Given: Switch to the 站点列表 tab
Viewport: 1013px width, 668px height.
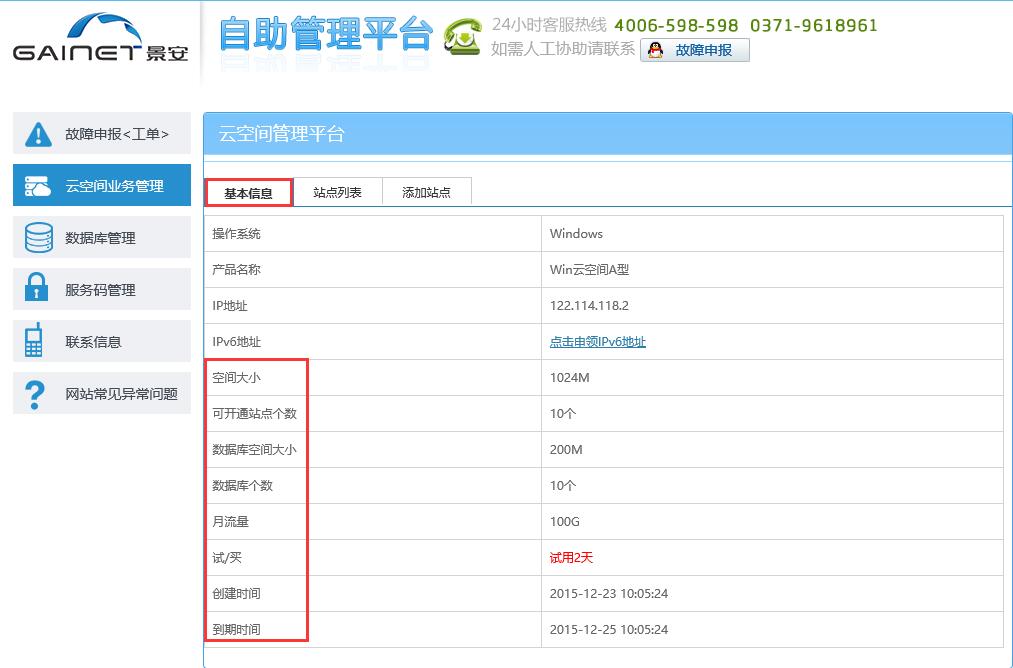Looking at the screenshot, I should pyautogui.click(x=337, y=193).
